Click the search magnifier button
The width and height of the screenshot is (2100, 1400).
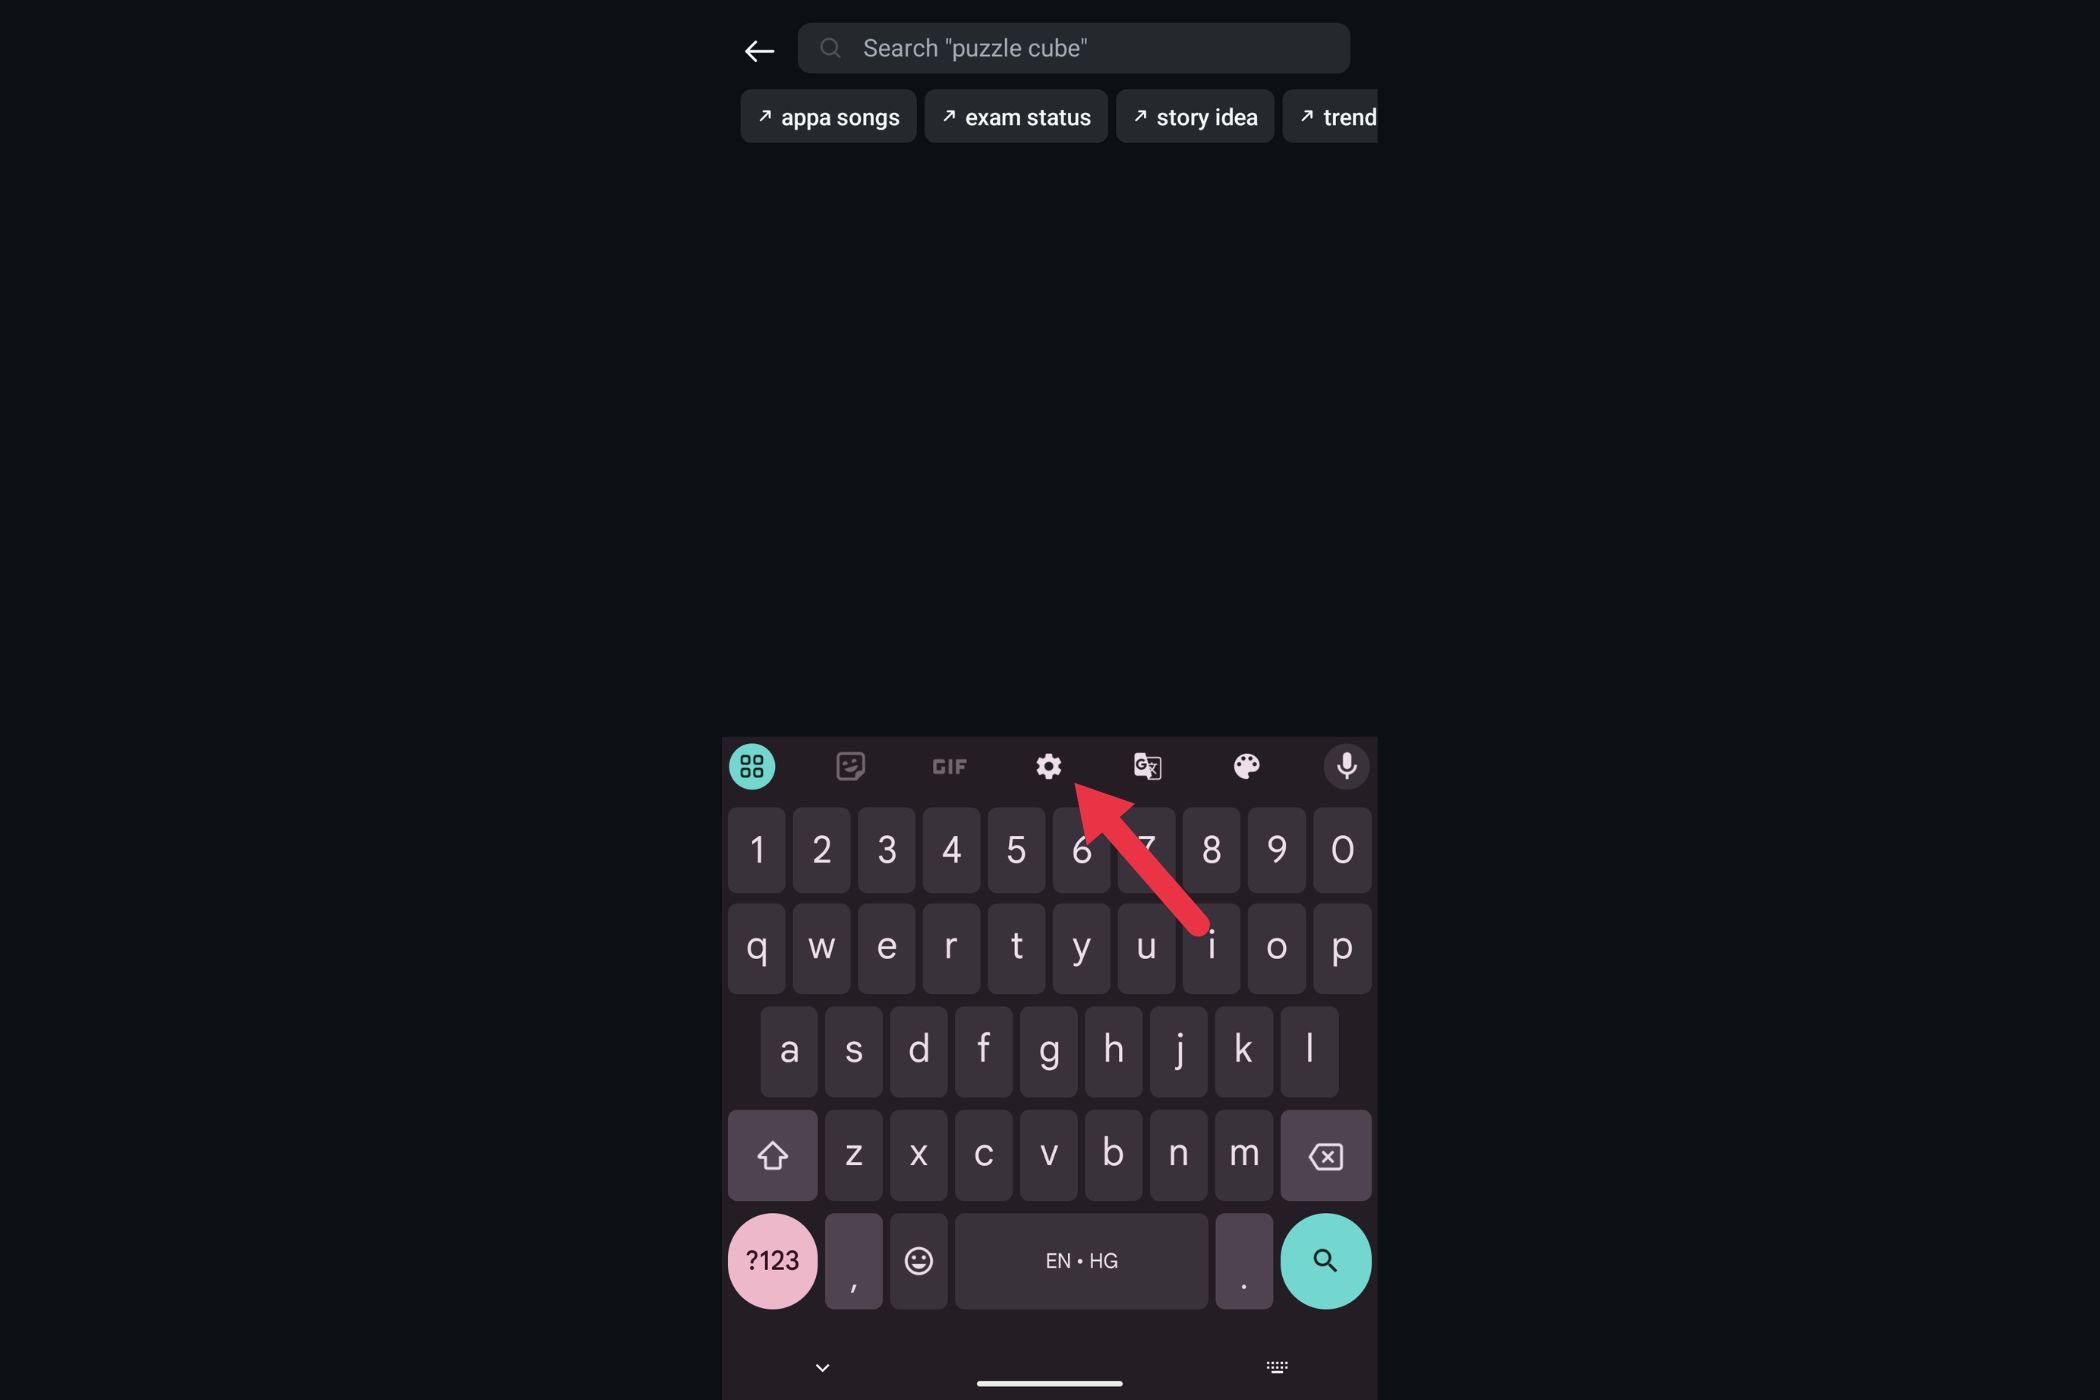pyautogui.click(x=1323, y=1261)
